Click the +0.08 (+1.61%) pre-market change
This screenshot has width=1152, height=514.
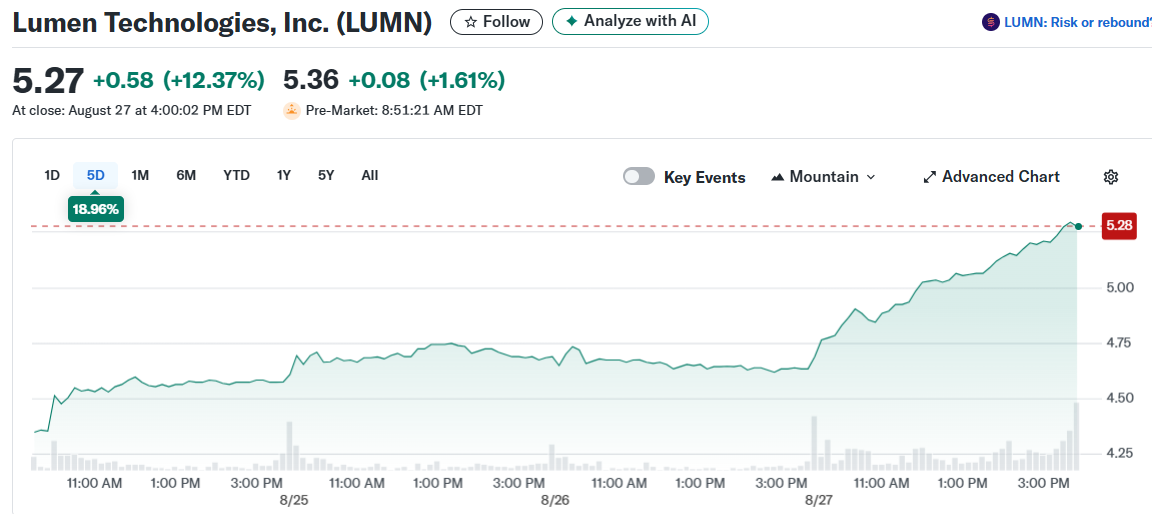click(x=426, y=80)
